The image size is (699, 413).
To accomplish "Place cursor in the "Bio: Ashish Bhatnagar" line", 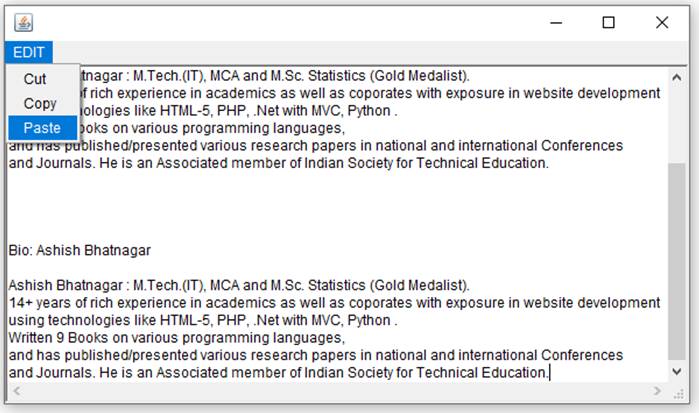I will (x=80, y=250).
